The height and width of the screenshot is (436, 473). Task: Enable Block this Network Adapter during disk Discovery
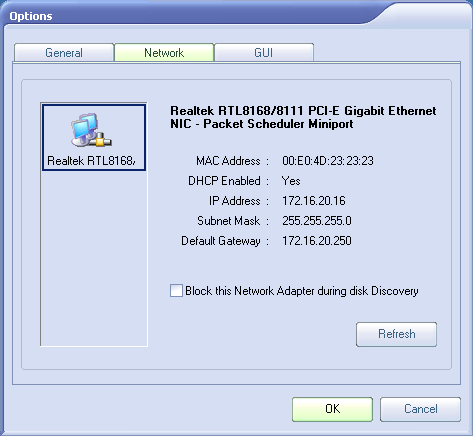tap(176, 291)
